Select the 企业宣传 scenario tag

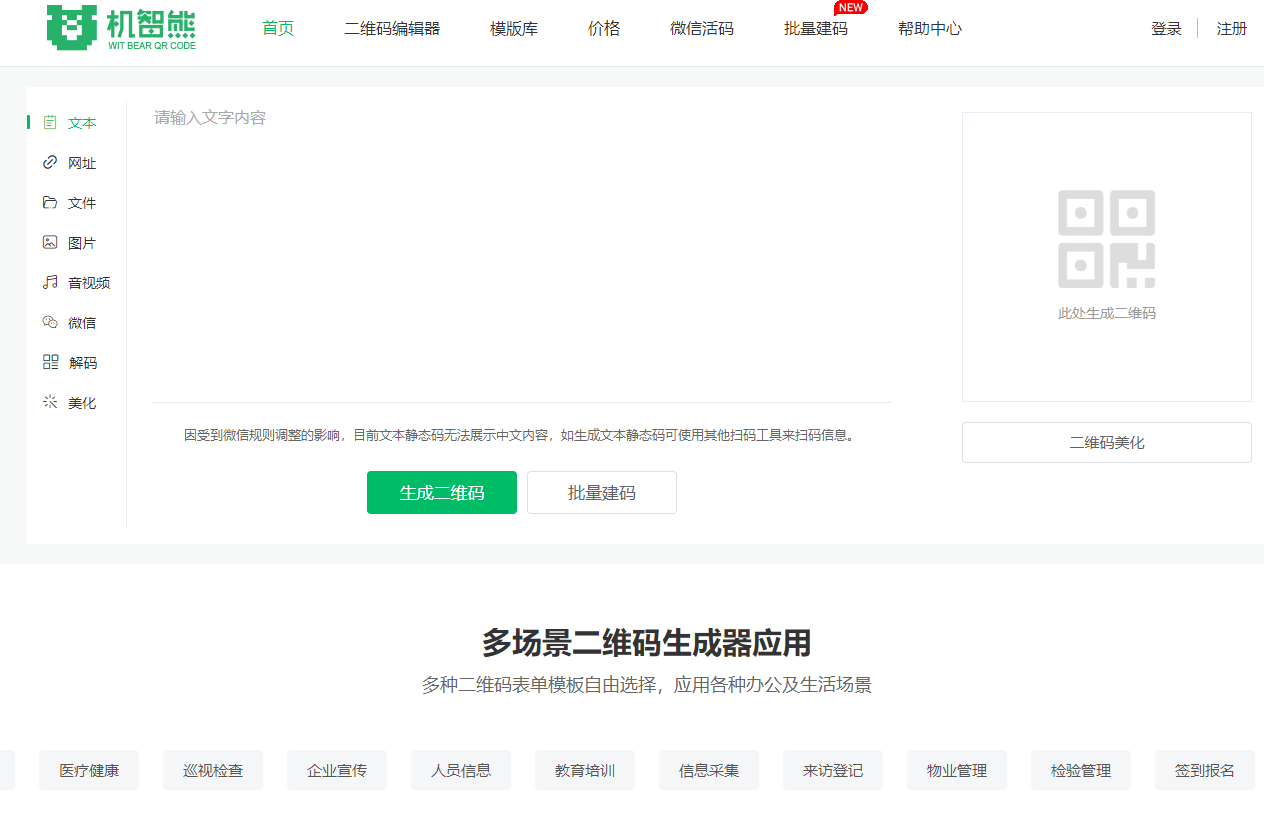tap(337, 770)
